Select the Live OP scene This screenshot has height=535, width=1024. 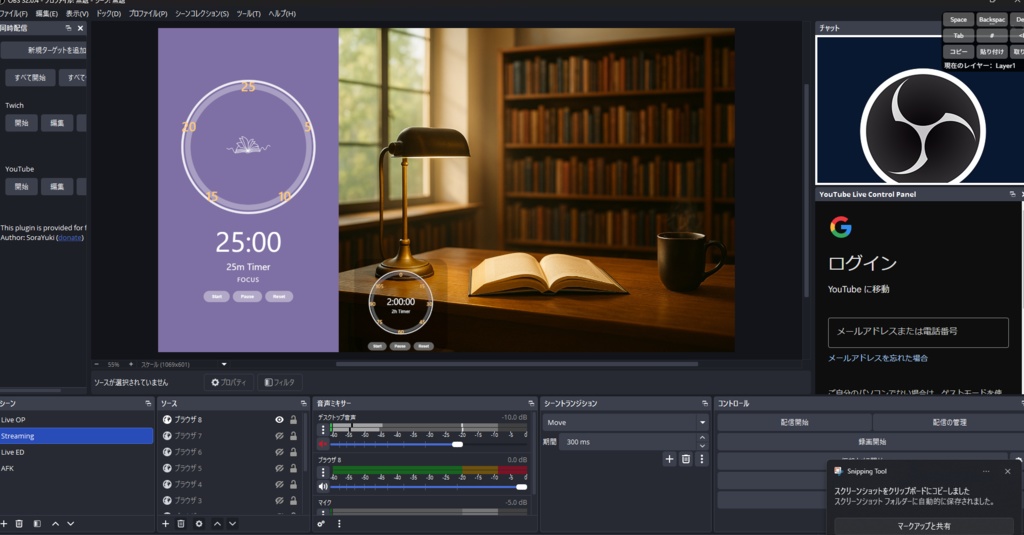pos(76,420)
